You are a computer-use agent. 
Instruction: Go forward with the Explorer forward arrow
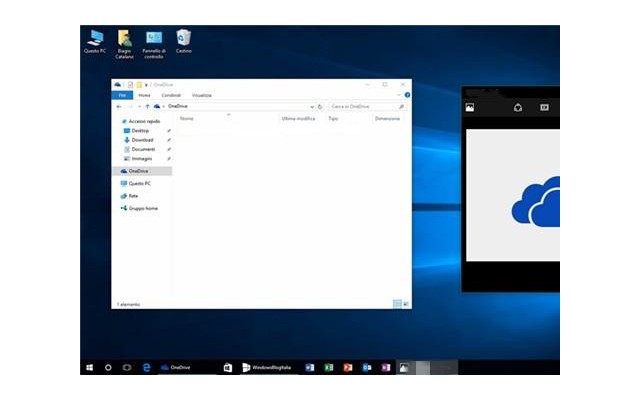130,107
